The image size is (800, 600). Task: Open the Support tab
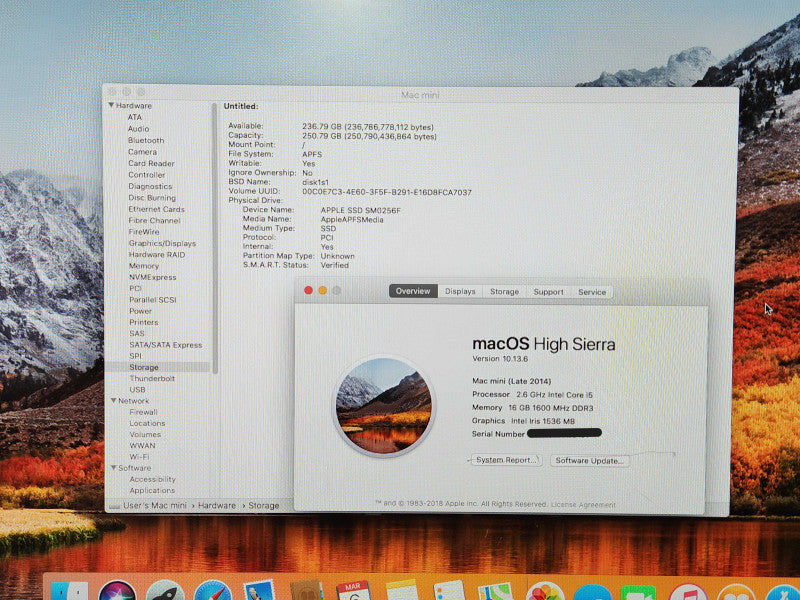[548, 292]
